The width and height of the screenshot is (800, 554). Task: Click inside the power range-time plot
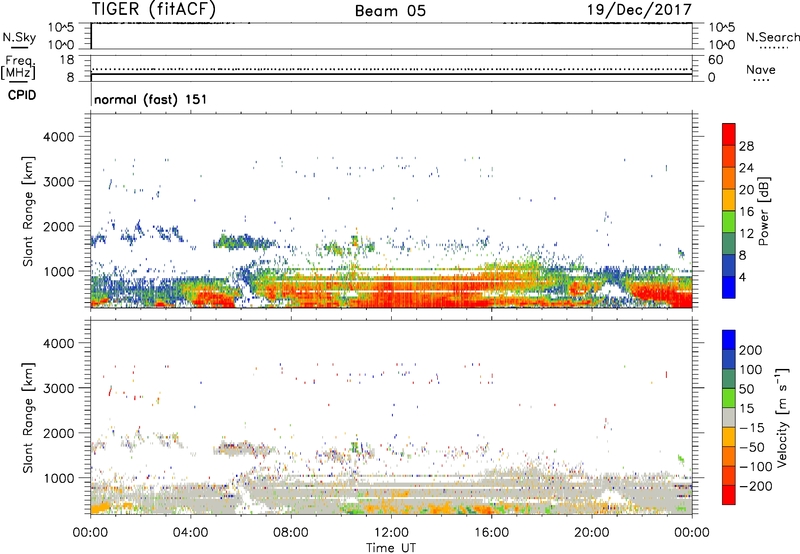click(x=391, y=211)
